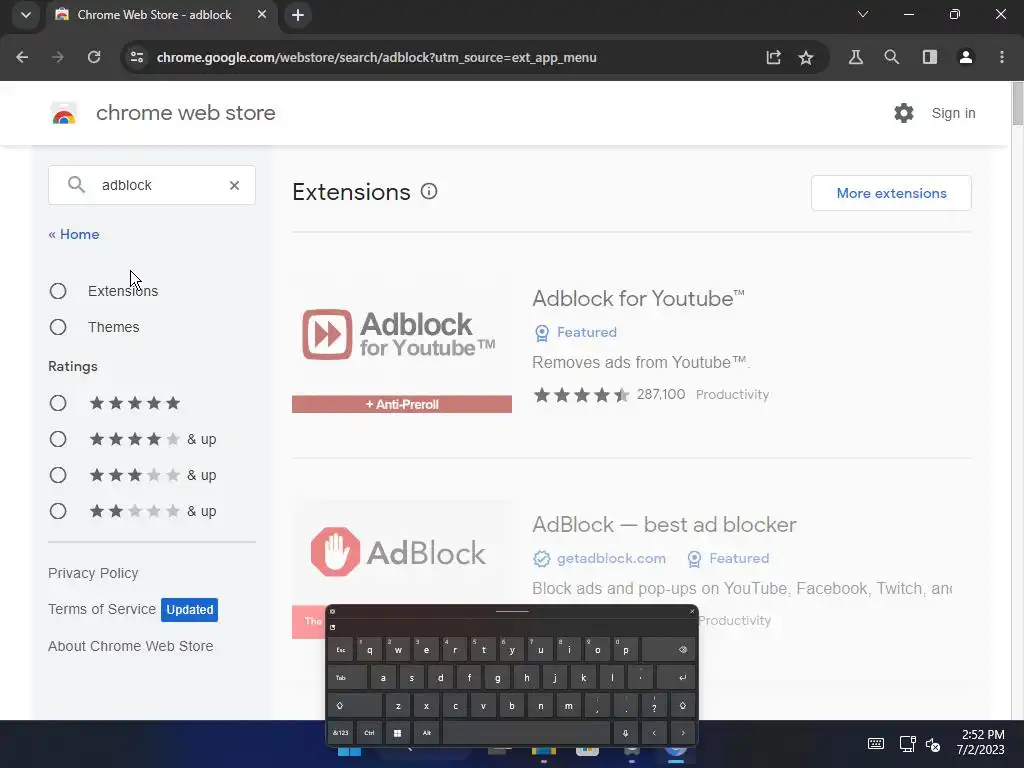Tap the space bar on touch keyboard
Image resolution: width=1024 pixels, height=768 pixels.
[526, 733]
